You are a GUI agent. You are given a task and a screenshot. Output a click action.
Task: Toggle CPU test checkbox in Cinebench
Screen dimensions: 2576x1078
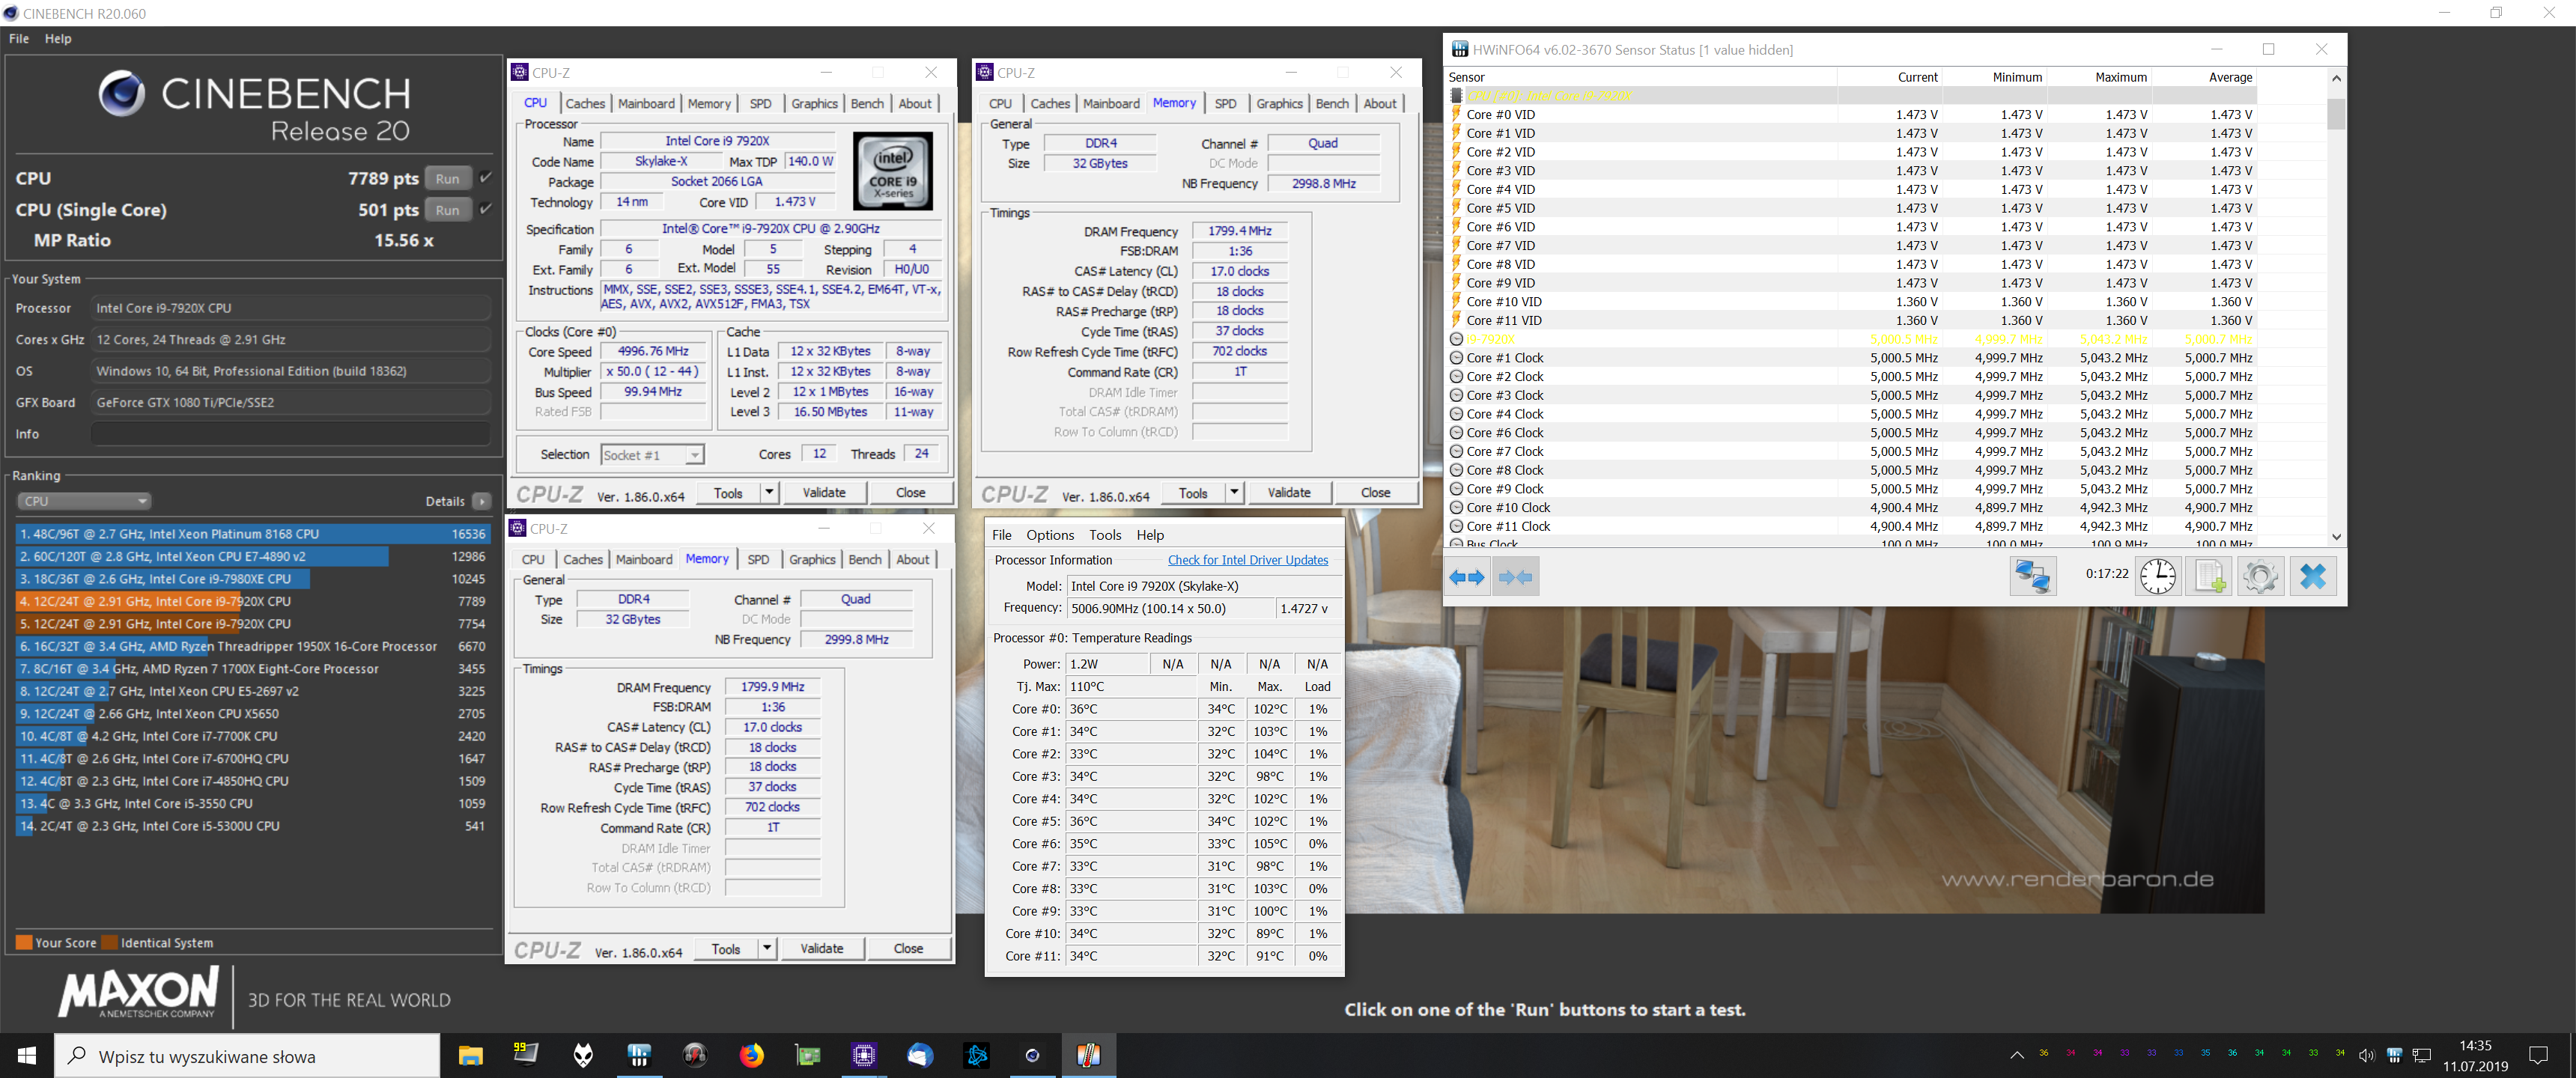(485, 177)
